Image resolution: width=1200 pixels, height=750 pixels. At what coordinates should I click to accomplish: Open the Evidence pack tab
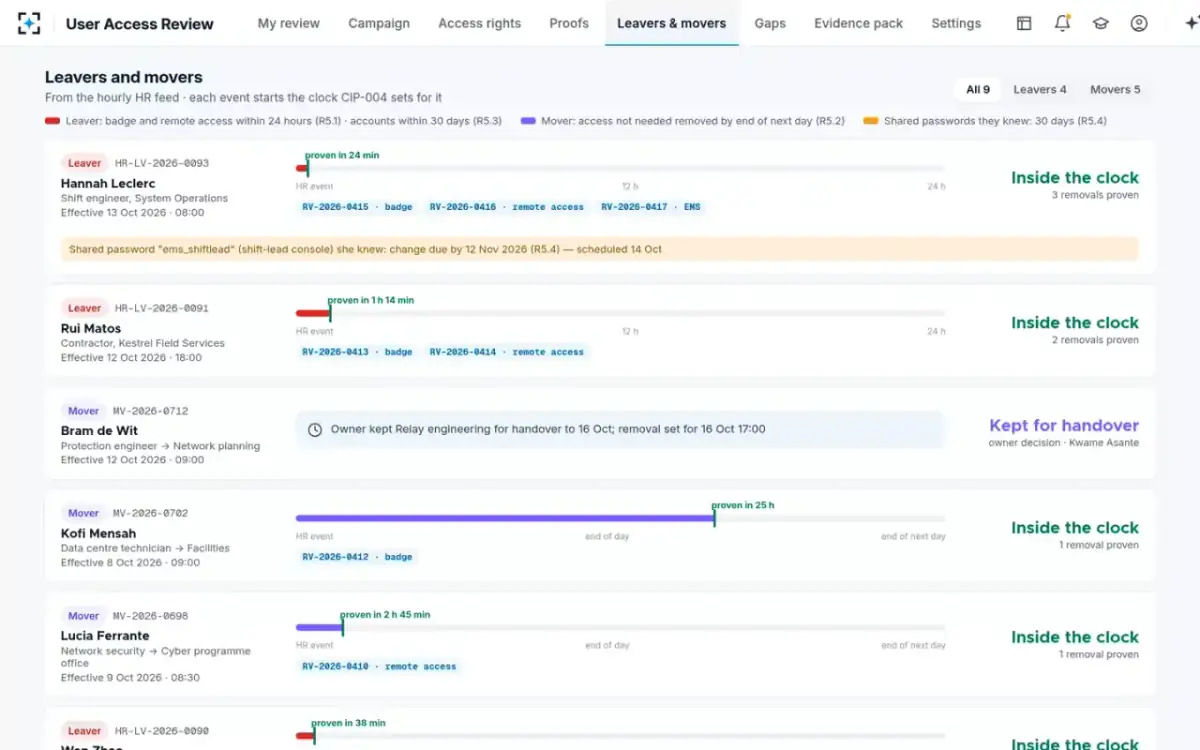coord(858,23)
